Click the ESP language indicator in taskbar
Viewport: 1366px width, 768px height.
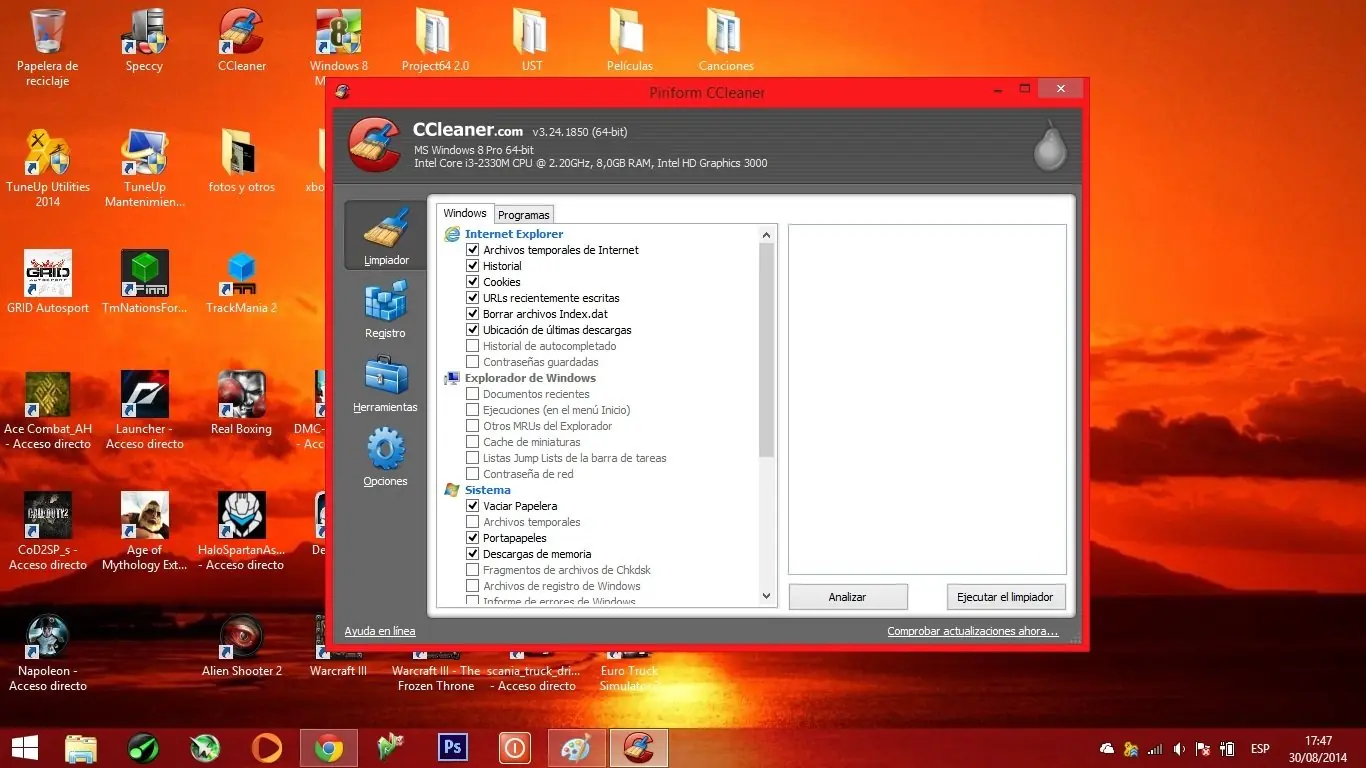(x=1260, y=748)
